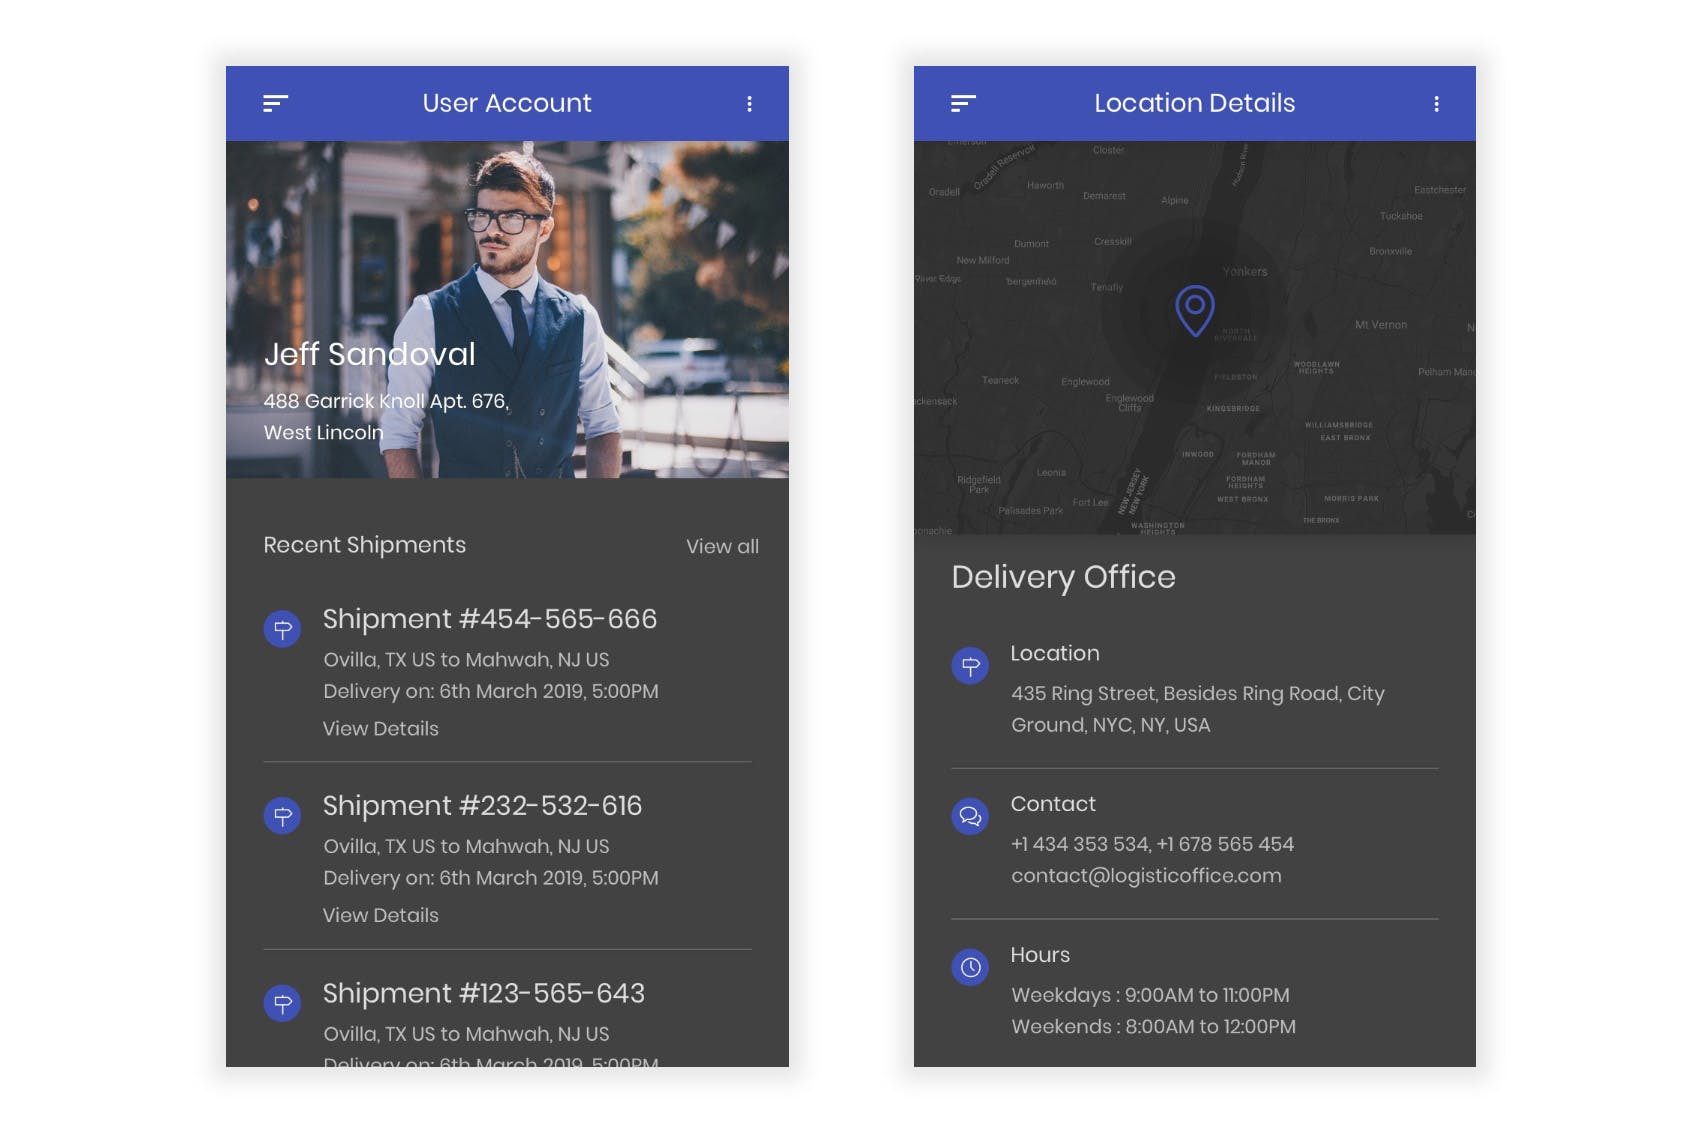This screenshot has width=1700, height=1133.
Task: Click View all next to Recent Shipments
Action: click(722, 546)
